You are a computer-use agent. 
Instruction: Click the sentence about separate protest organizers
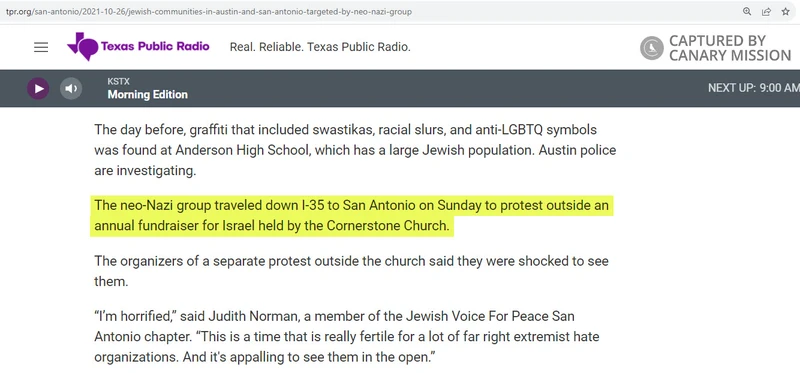[x=351, y=271]
